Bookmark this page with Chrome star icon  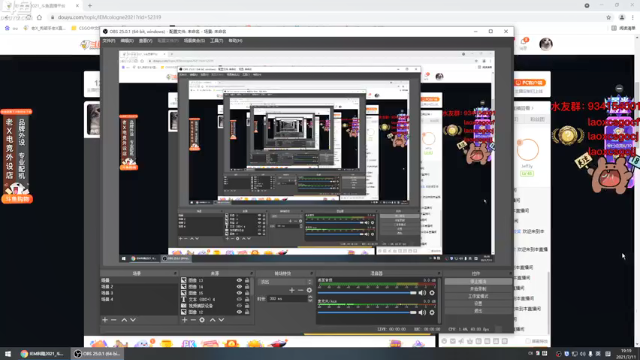tap(609, 17)
